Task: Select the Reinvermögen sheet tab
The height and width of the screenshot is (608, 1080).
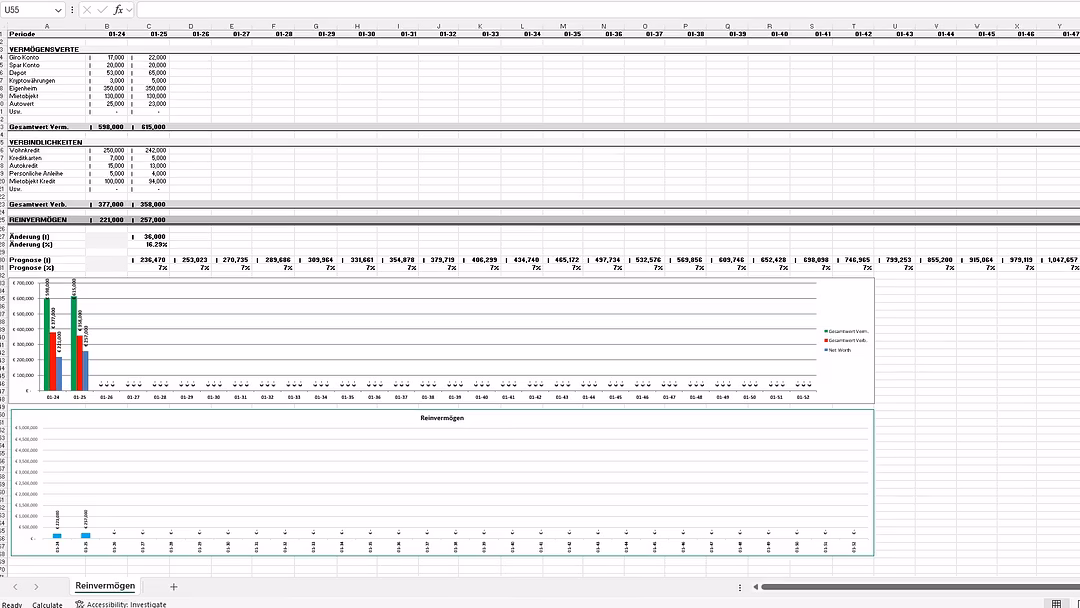Action: click(105, 586)
